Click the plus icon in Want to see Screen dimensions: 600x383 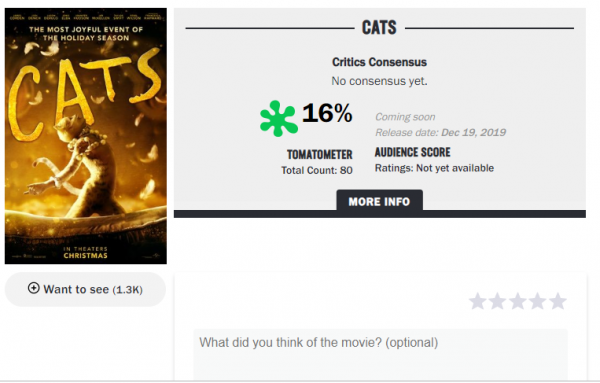pos(34,288)
